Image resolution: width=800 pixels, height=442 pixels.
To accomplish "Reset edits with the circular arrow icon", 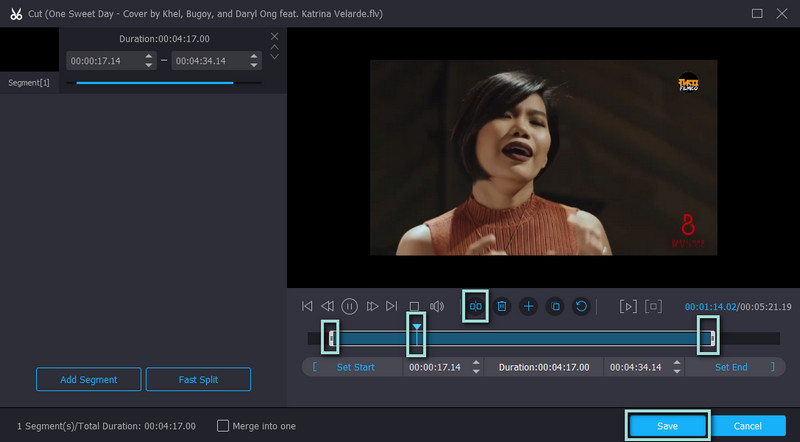I will 581,306.
